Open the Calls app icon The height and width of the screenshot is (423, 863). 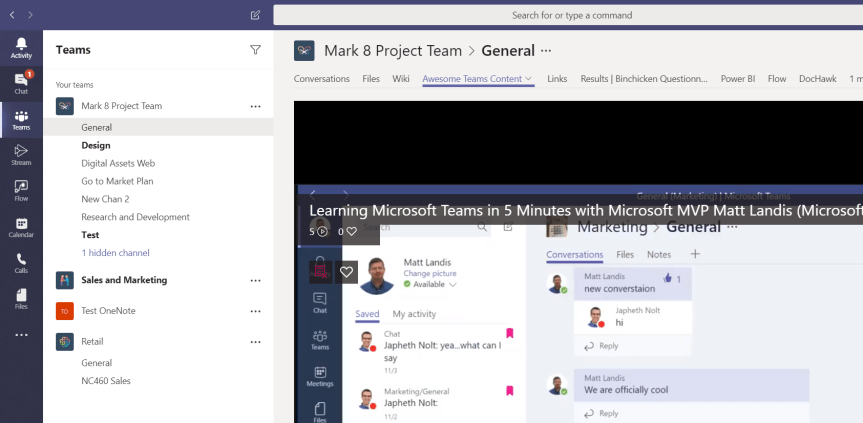[x=21, y=262]
